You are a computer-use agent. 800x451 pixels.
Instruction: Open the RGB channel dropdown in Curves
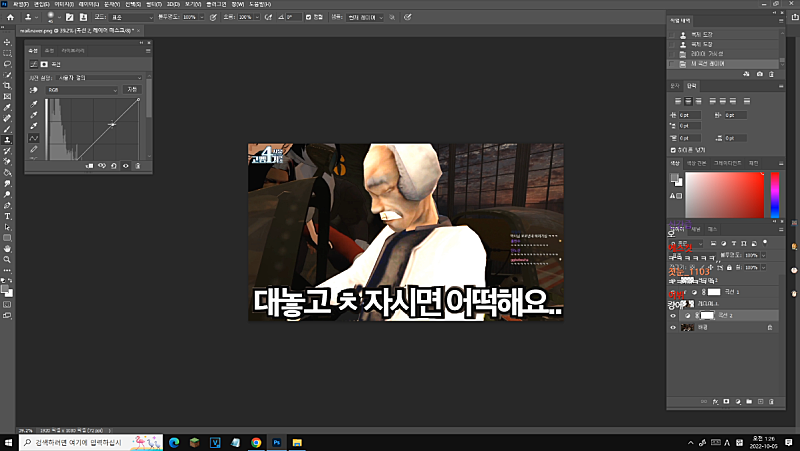(82, 89)
